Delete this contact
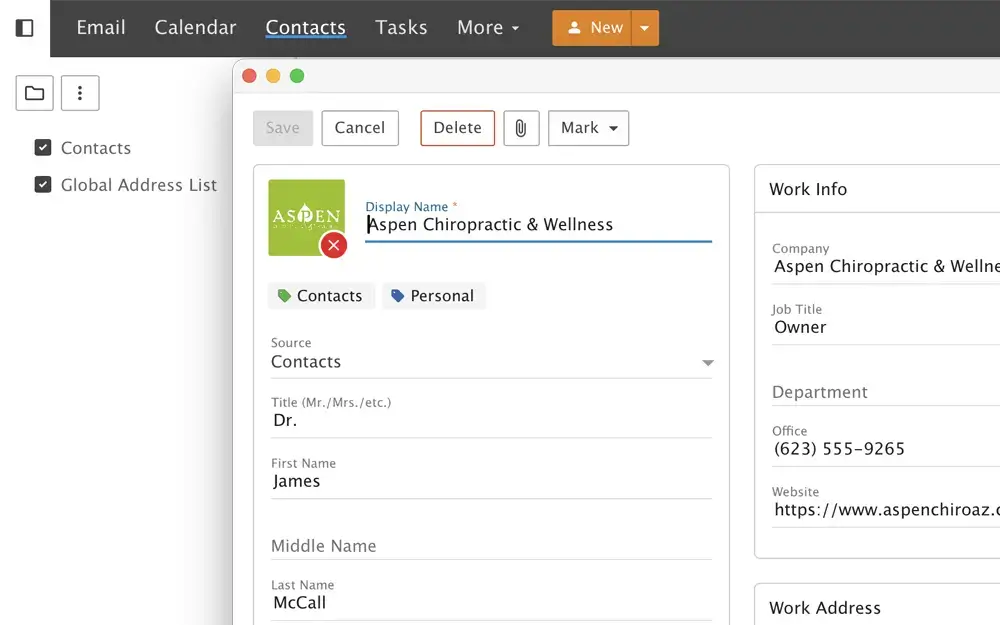The image size is (1000, 625). (x=457, y=128)
